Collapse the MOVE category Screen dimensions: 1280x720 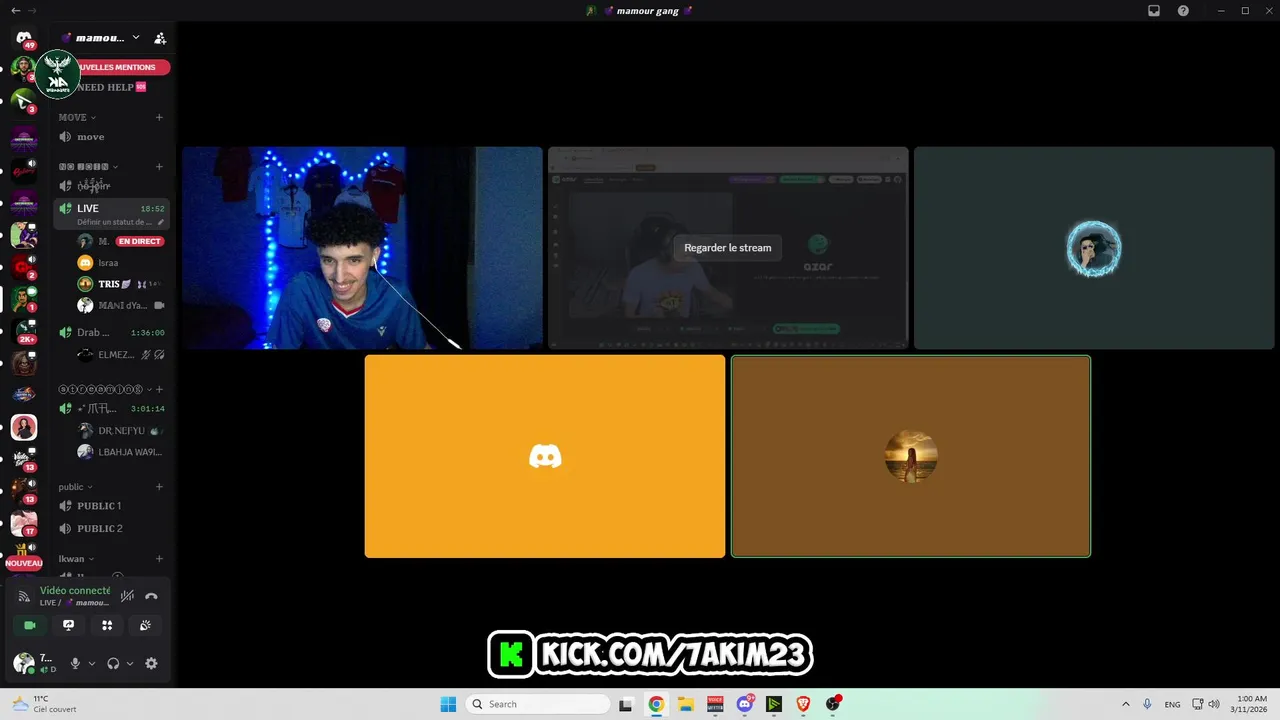[x=77, y=117]
